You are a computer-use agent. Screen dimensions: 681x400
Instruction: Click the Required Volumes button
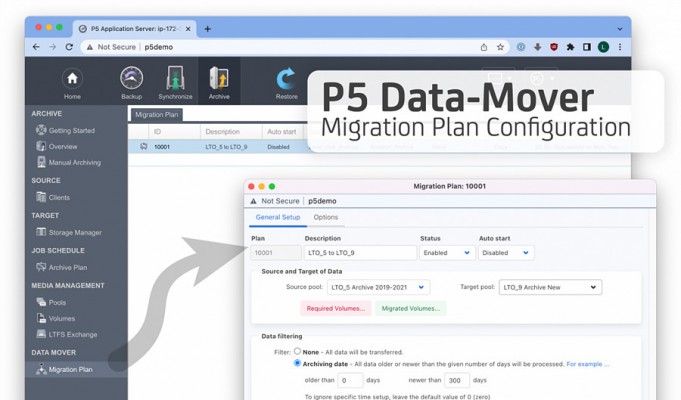(336, 308)
